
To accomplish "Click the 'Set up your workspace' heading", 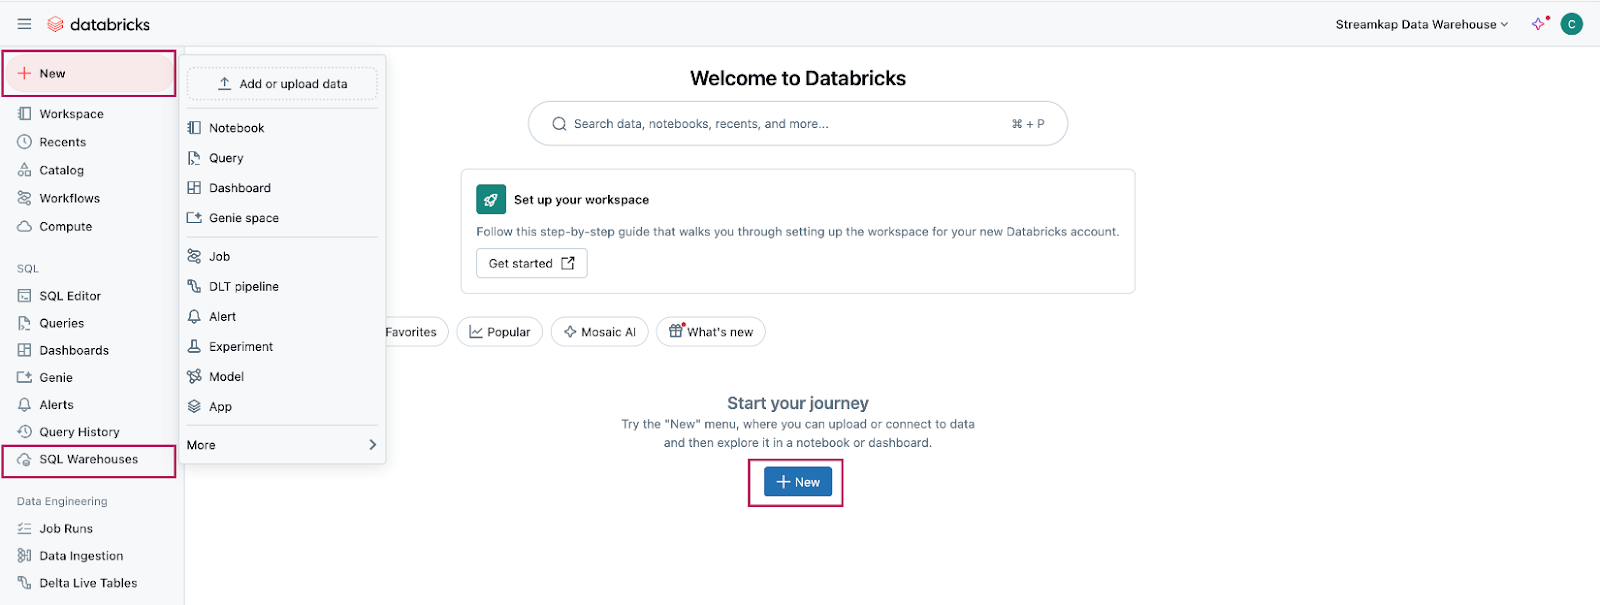I will pos(581,200).
